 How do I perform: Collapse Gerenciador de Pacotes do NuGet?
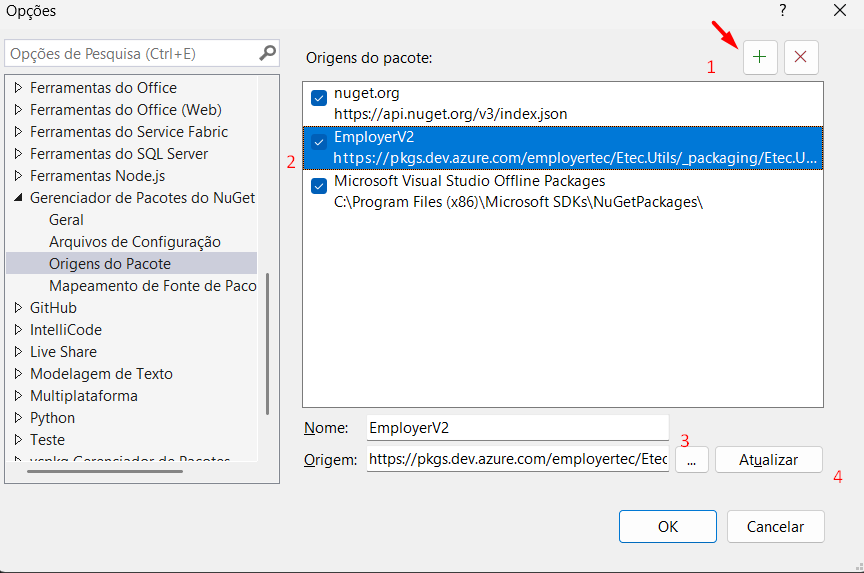18,197
